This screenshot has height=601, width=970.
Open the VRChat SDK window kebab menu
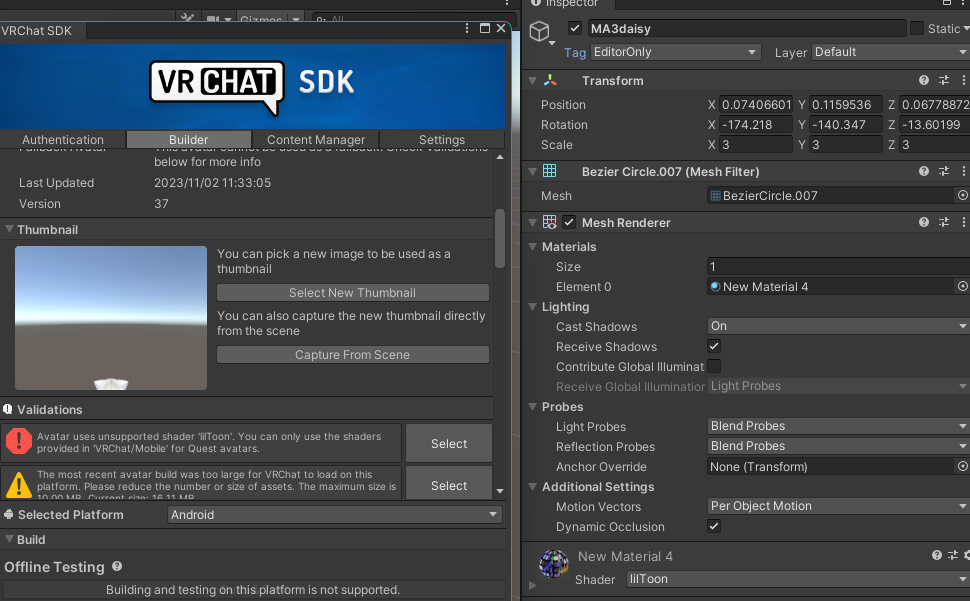coord(467,28)
